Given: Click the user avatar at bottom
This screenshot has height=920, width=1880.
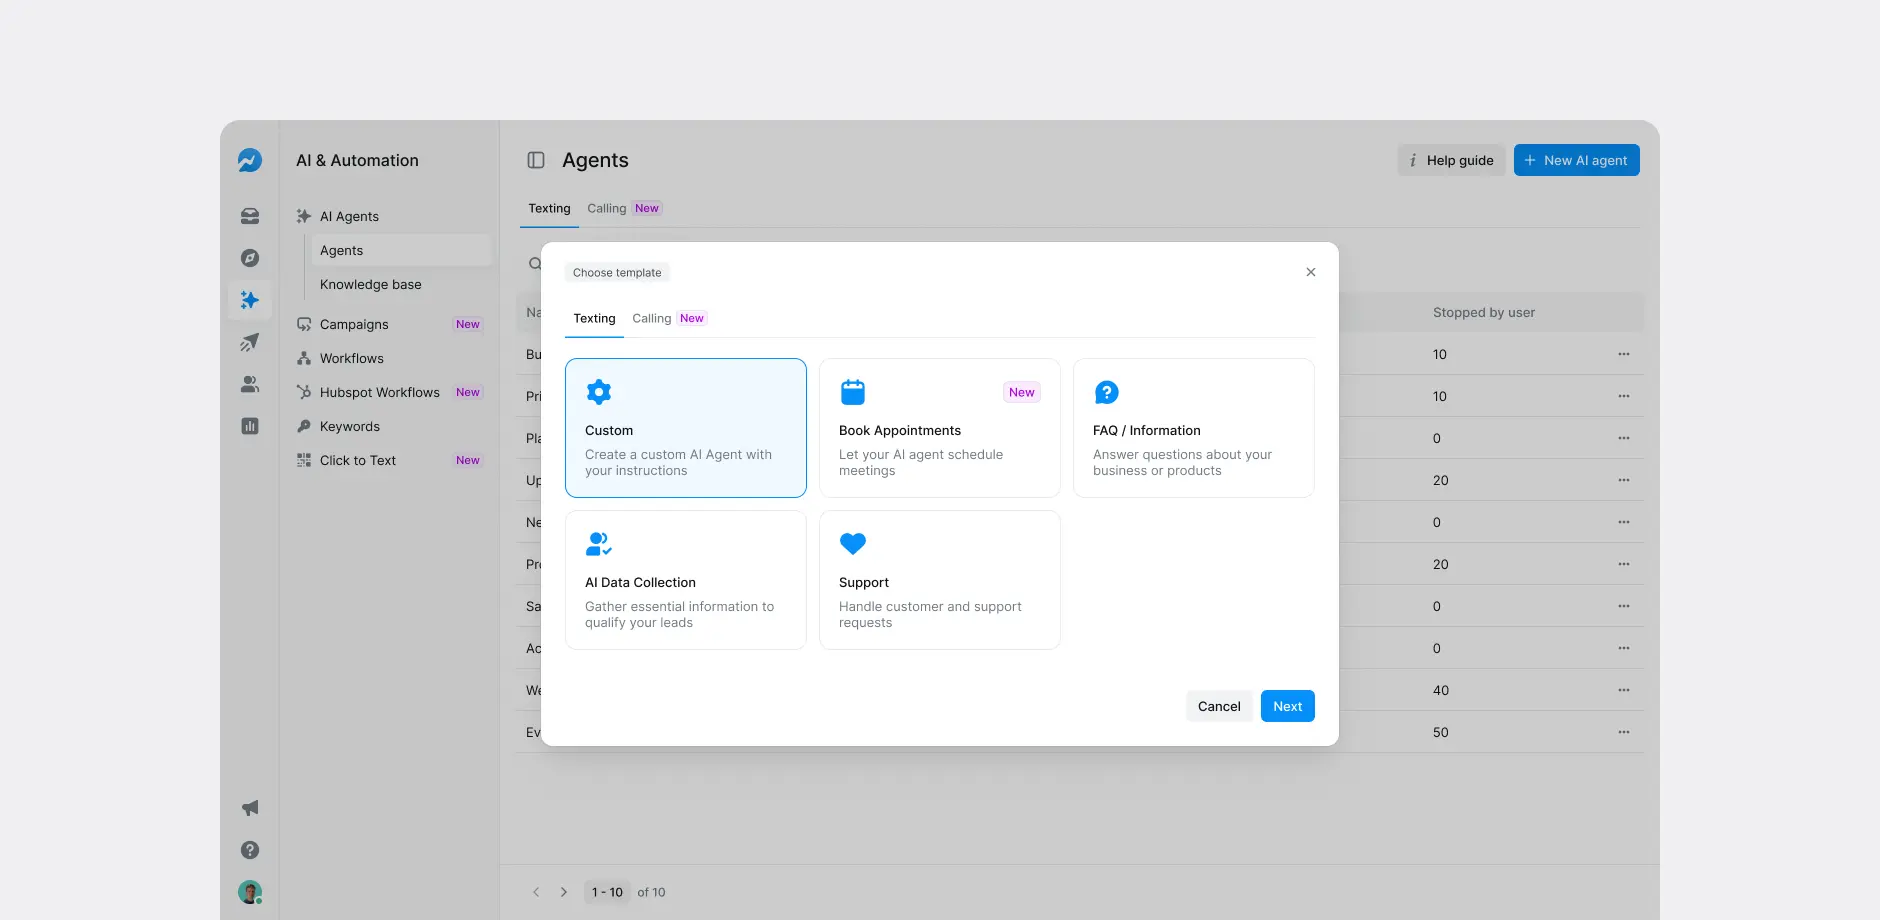Looking at the screenshot, I should pos(250,892).
